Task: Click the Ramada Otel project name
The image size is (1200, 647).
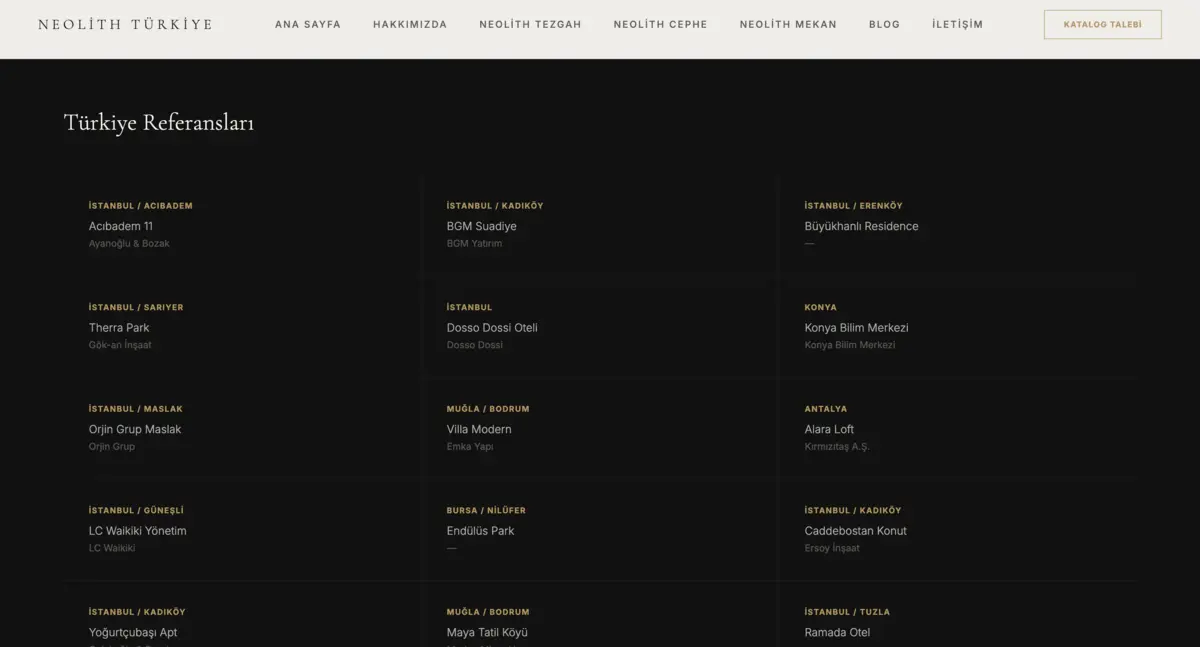Action: (x=837, y=633)
